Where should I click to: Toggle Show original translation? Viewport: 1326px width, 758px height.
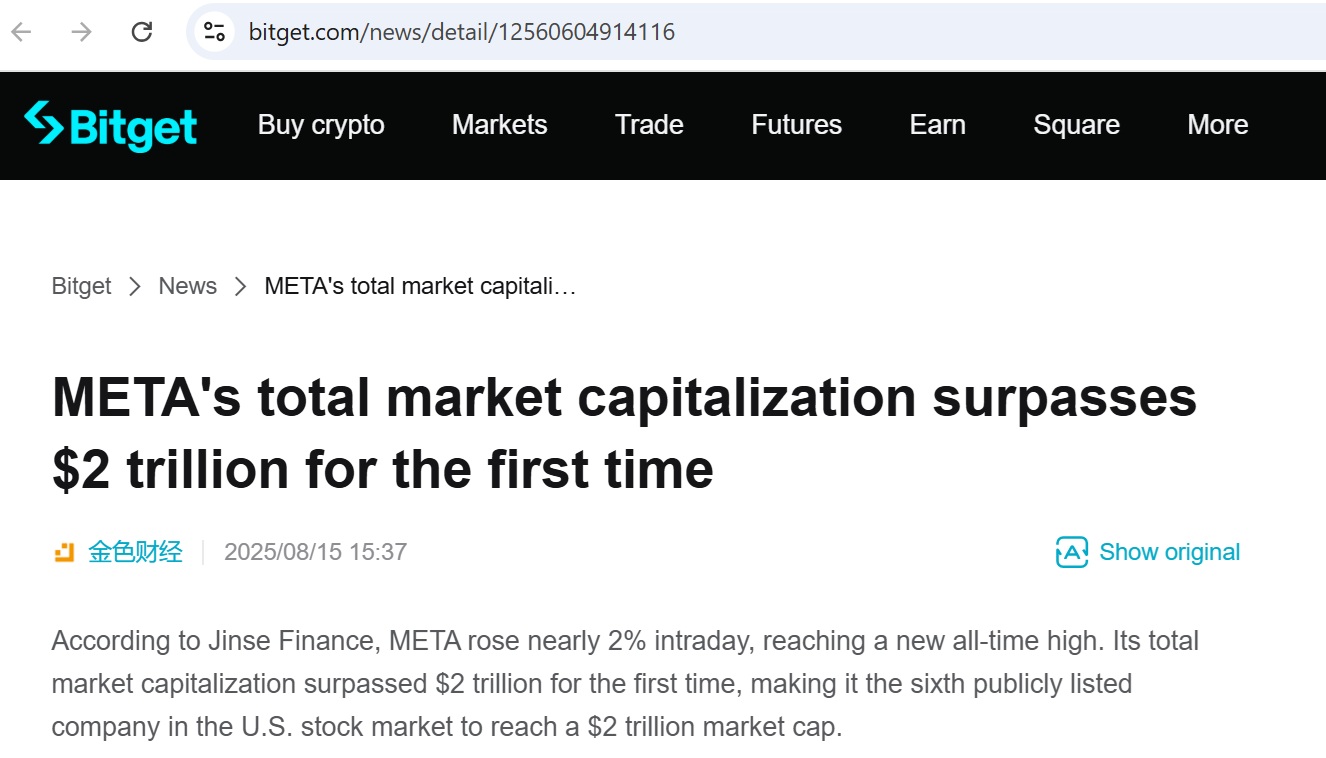1148,552
